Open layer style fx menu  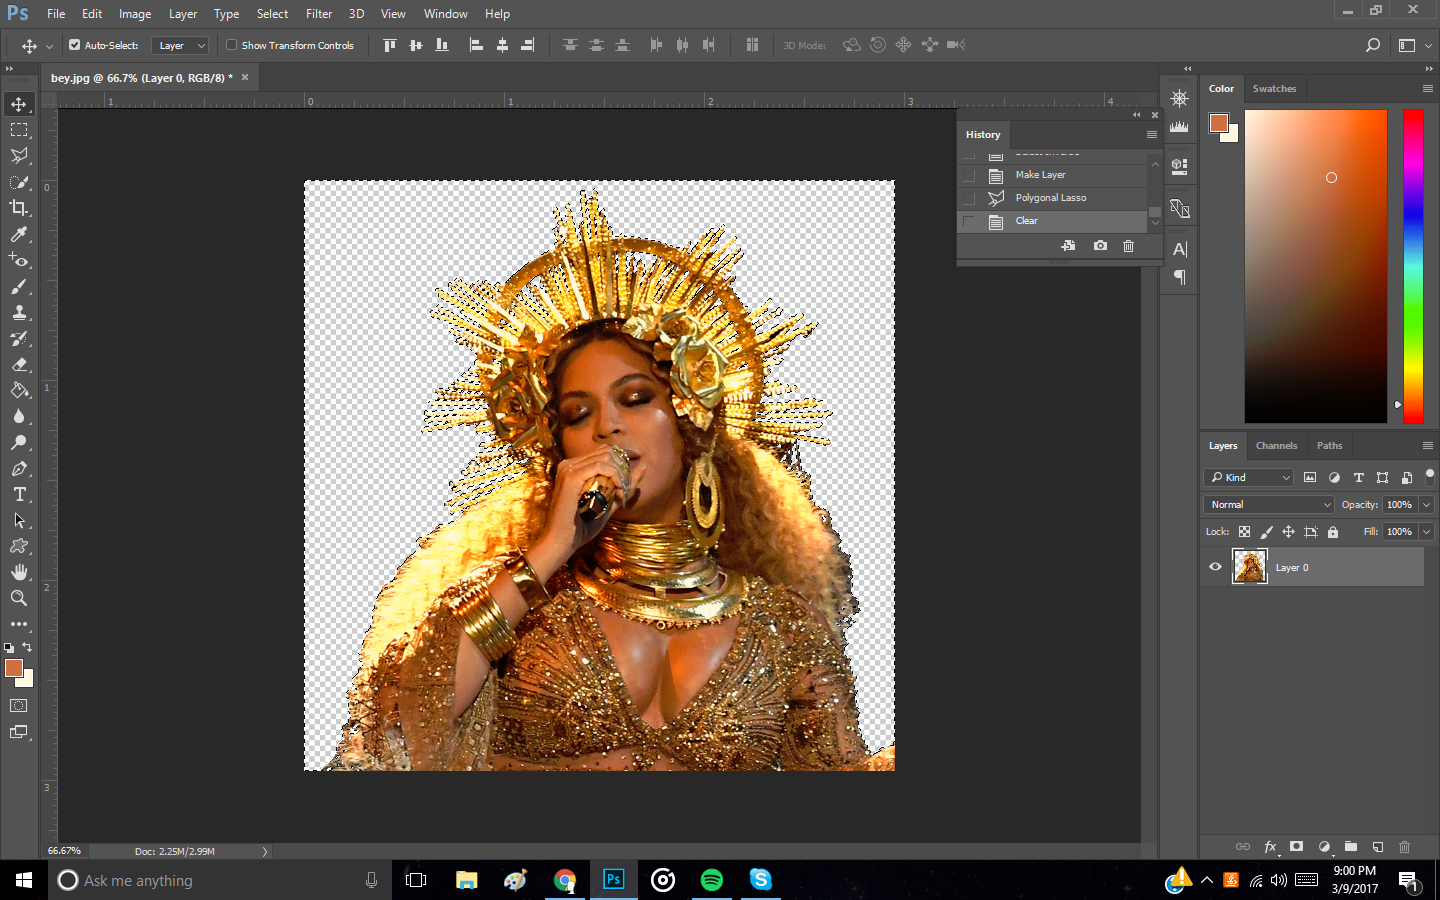point(1270,846)
